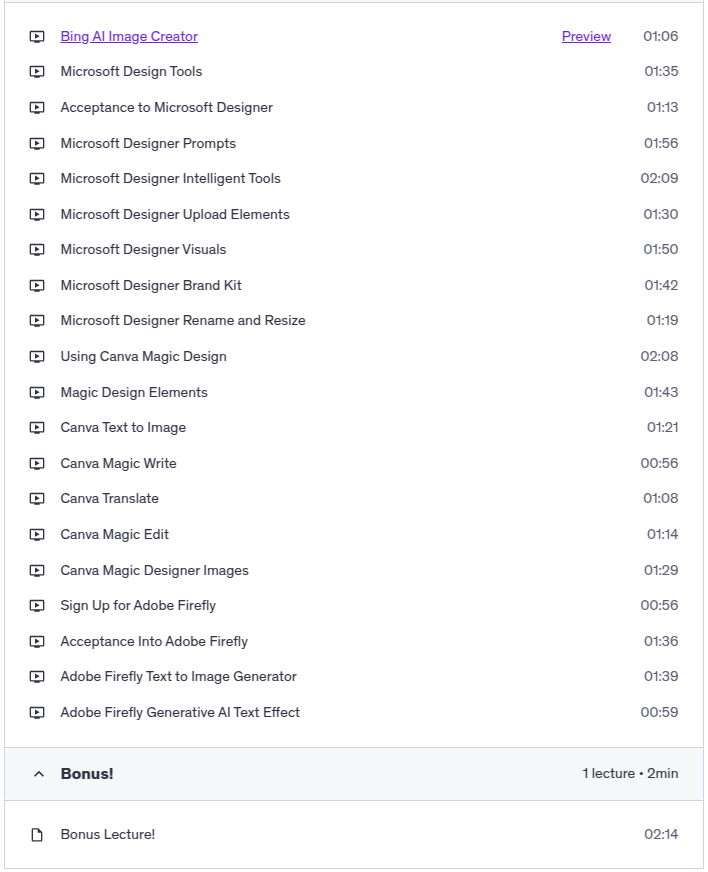Click video icon beside Canva Magic Write
Screen dimensions: 708x872
(37, 464)
